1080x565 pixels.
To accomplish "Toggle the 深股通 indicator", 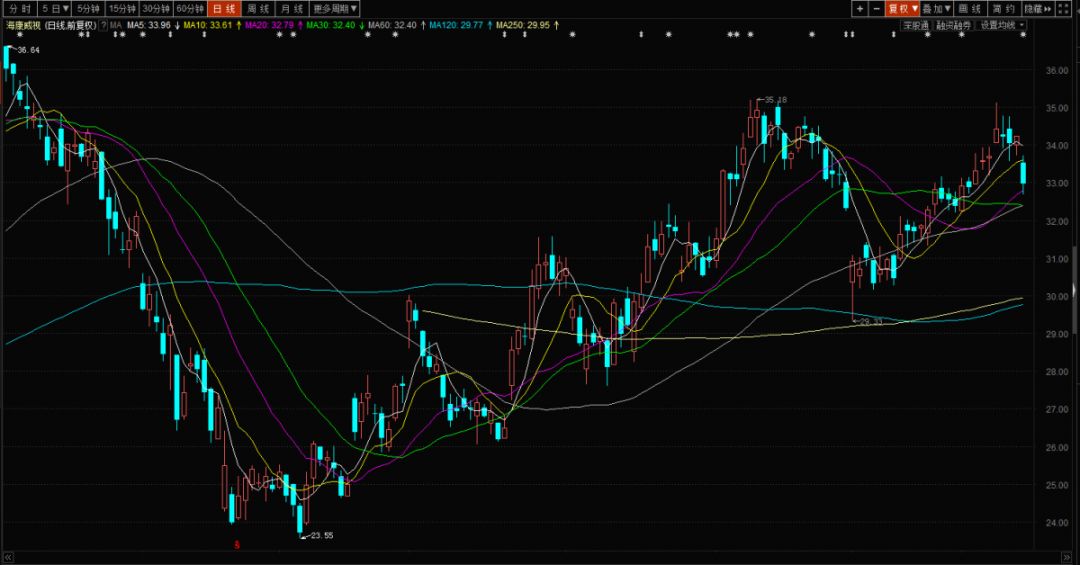I will [x=916, y=25].
